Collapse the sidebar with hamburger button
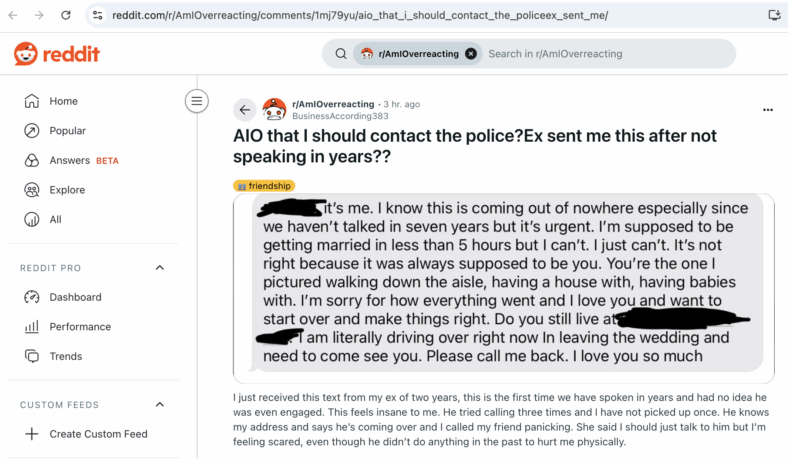This screenshot has height=459, width=788. coord(196,101)
